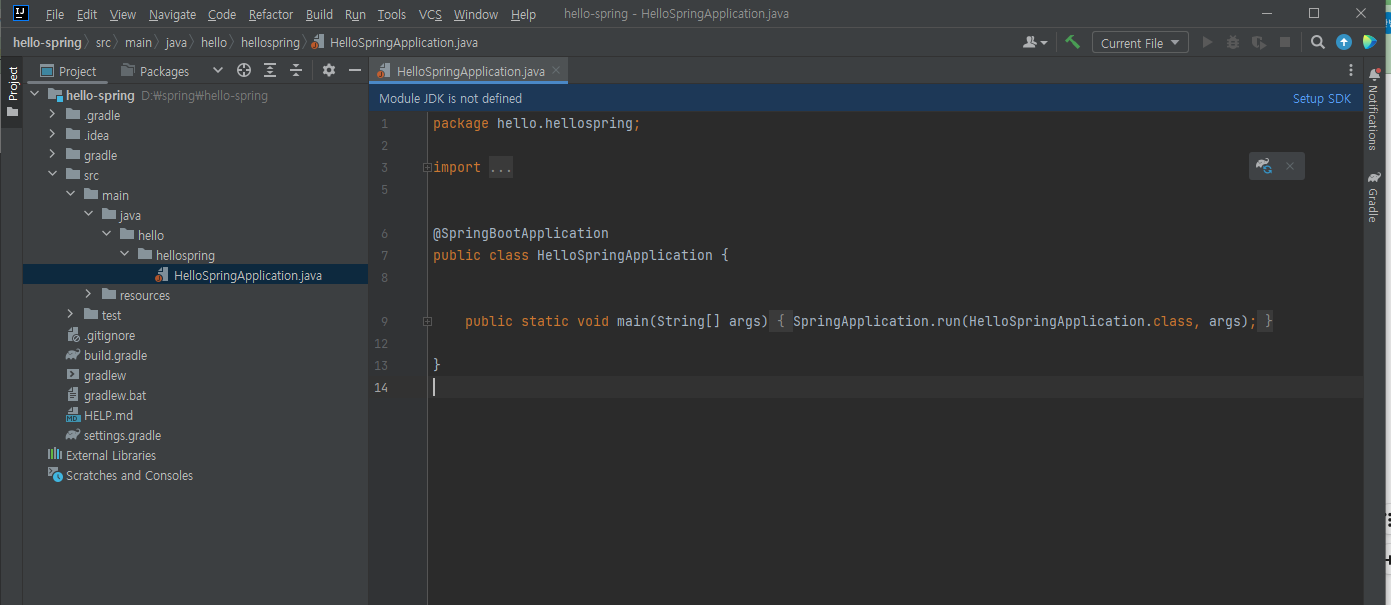Image resolution: width=1391 pixels, height=605 pixels.
Task: Place caret on empty line 14
Action: [x=895, y=387]
